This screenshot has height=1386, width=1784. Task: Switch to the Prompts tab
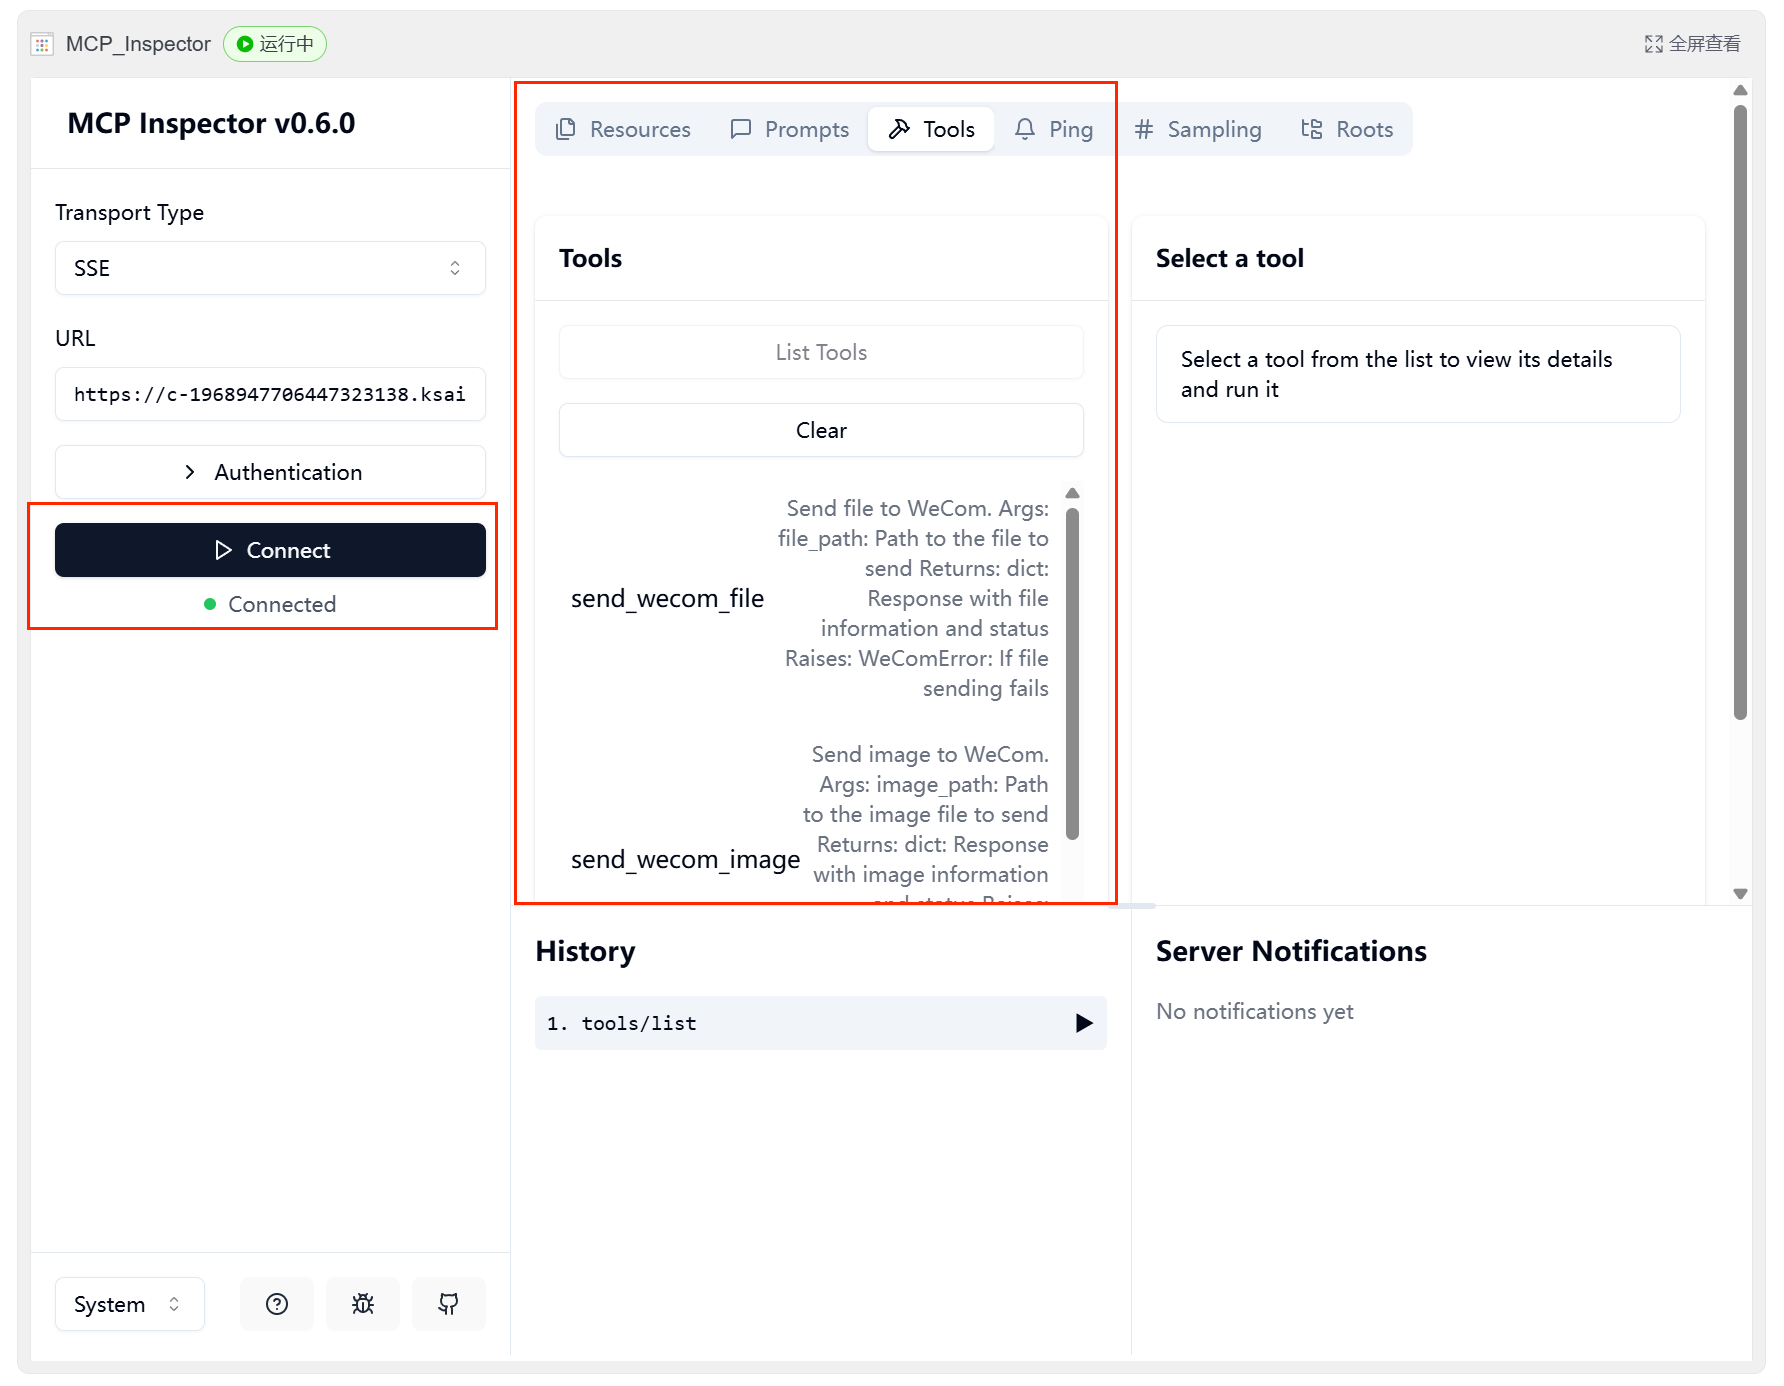point(790,129)
